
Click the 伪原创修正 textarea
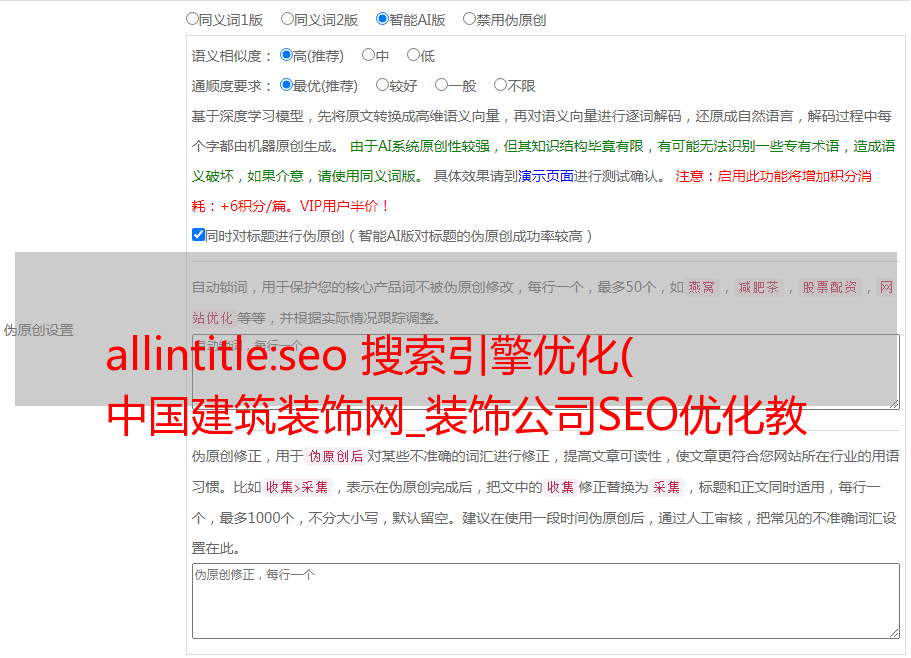tap(546, 601)
